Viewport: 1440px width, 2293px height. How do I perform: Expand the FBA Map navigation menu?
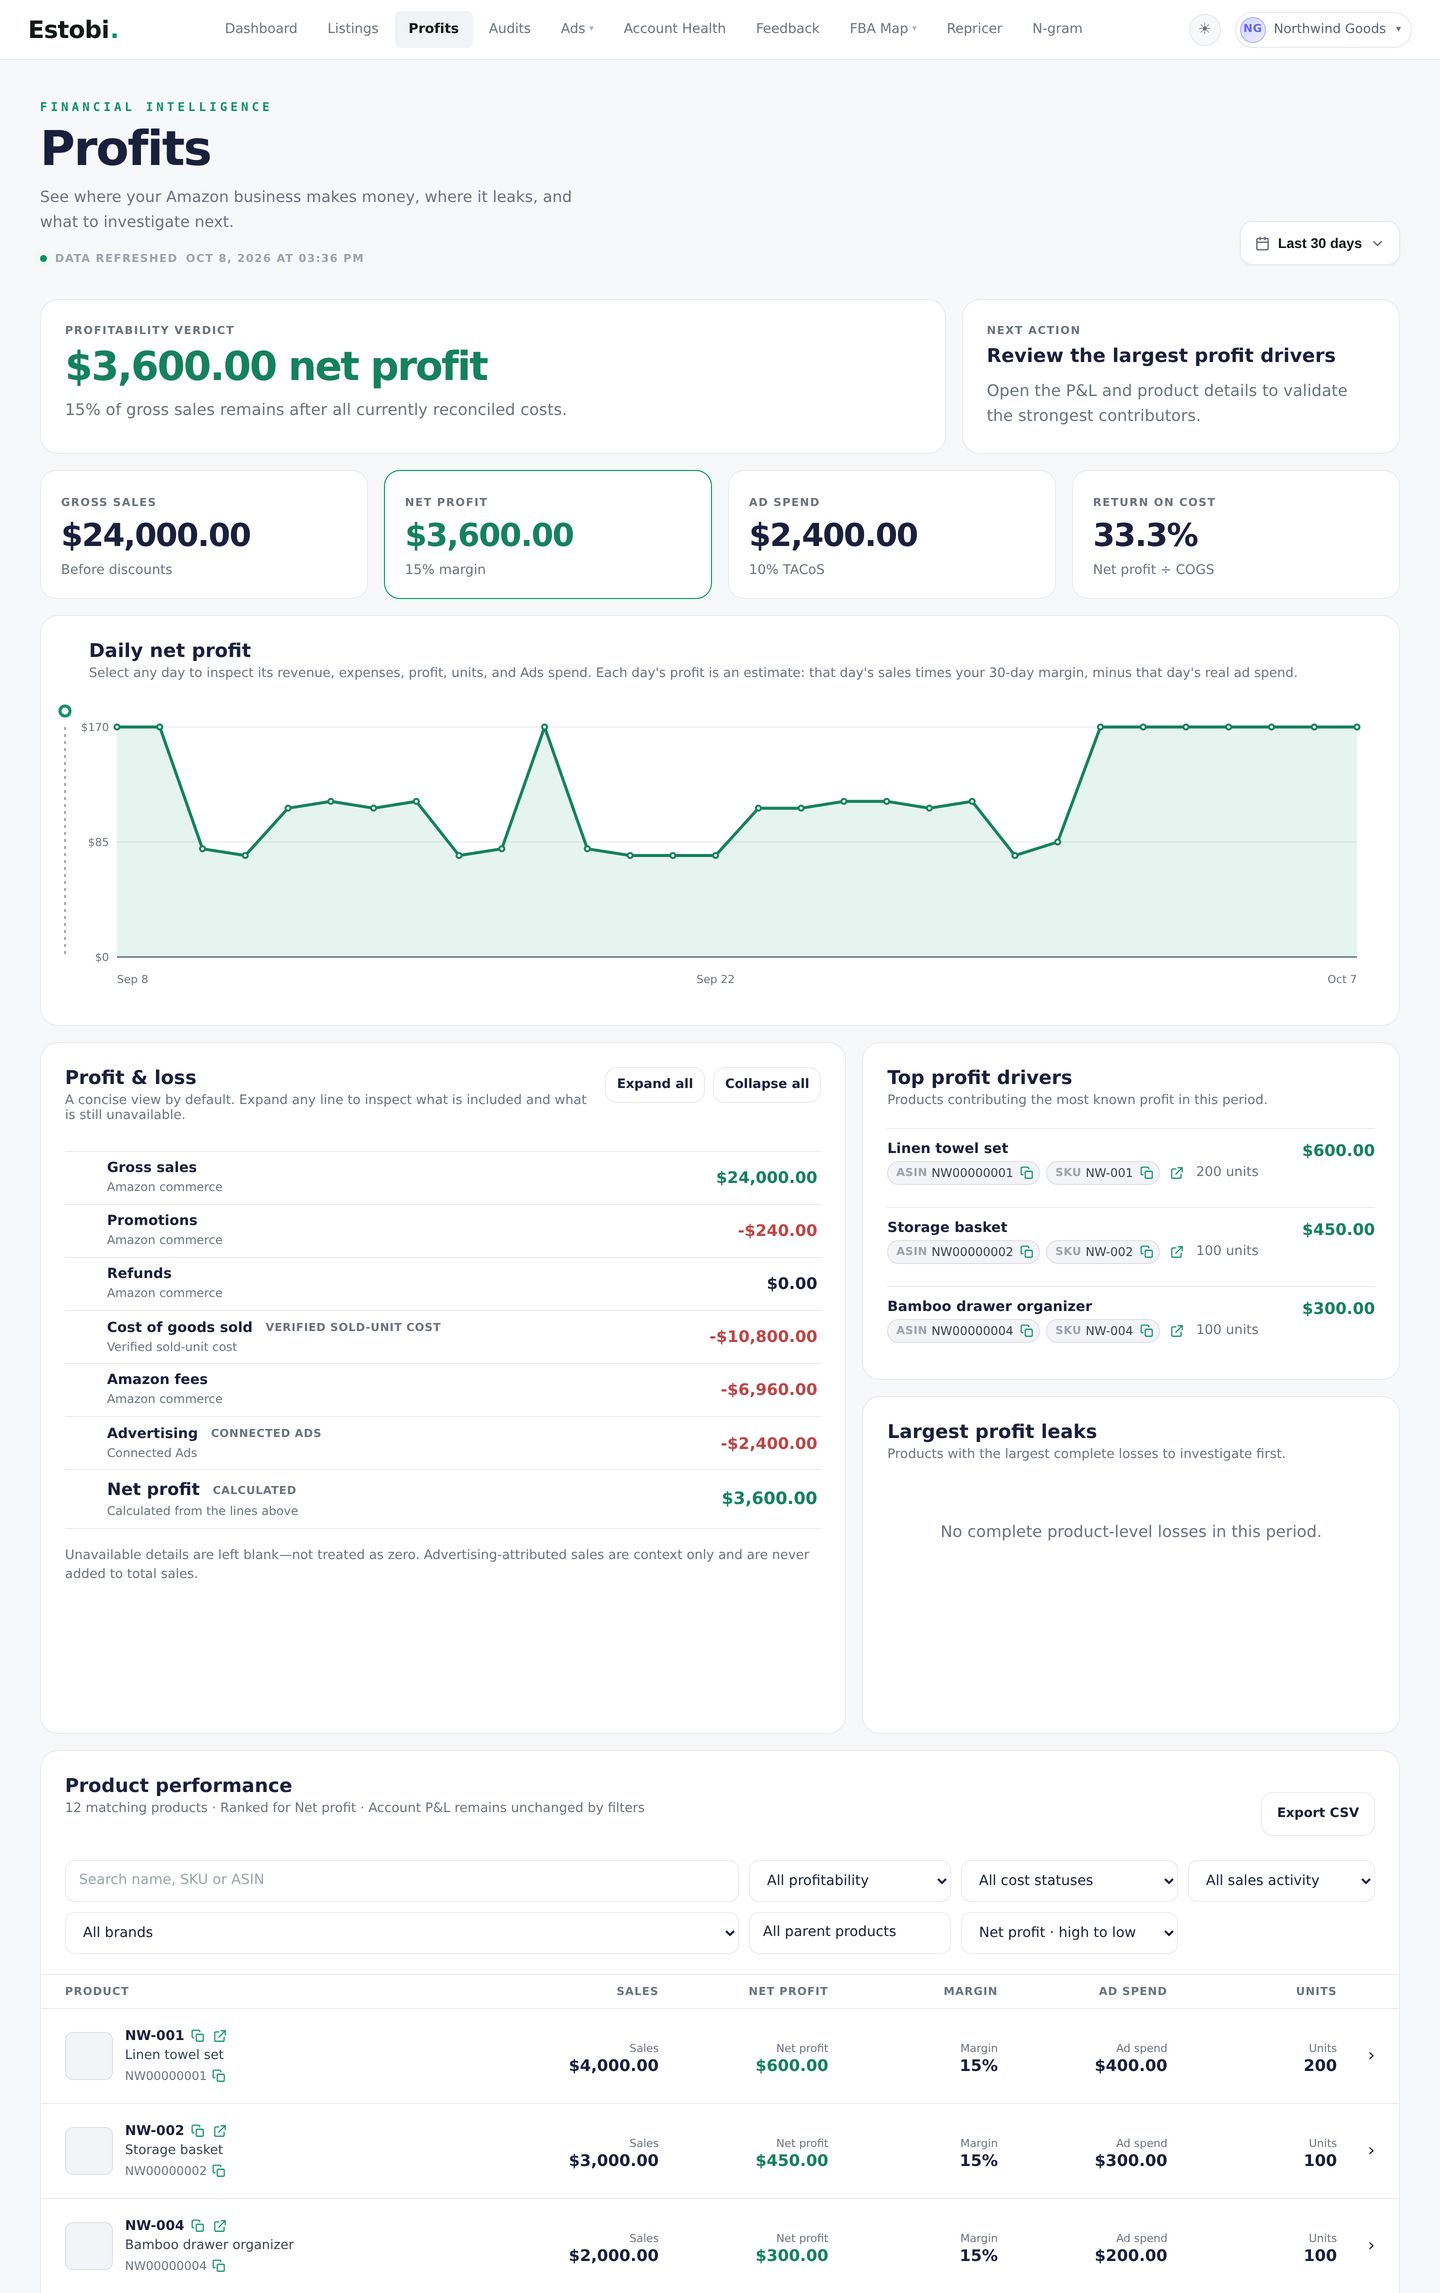[883, 29]
